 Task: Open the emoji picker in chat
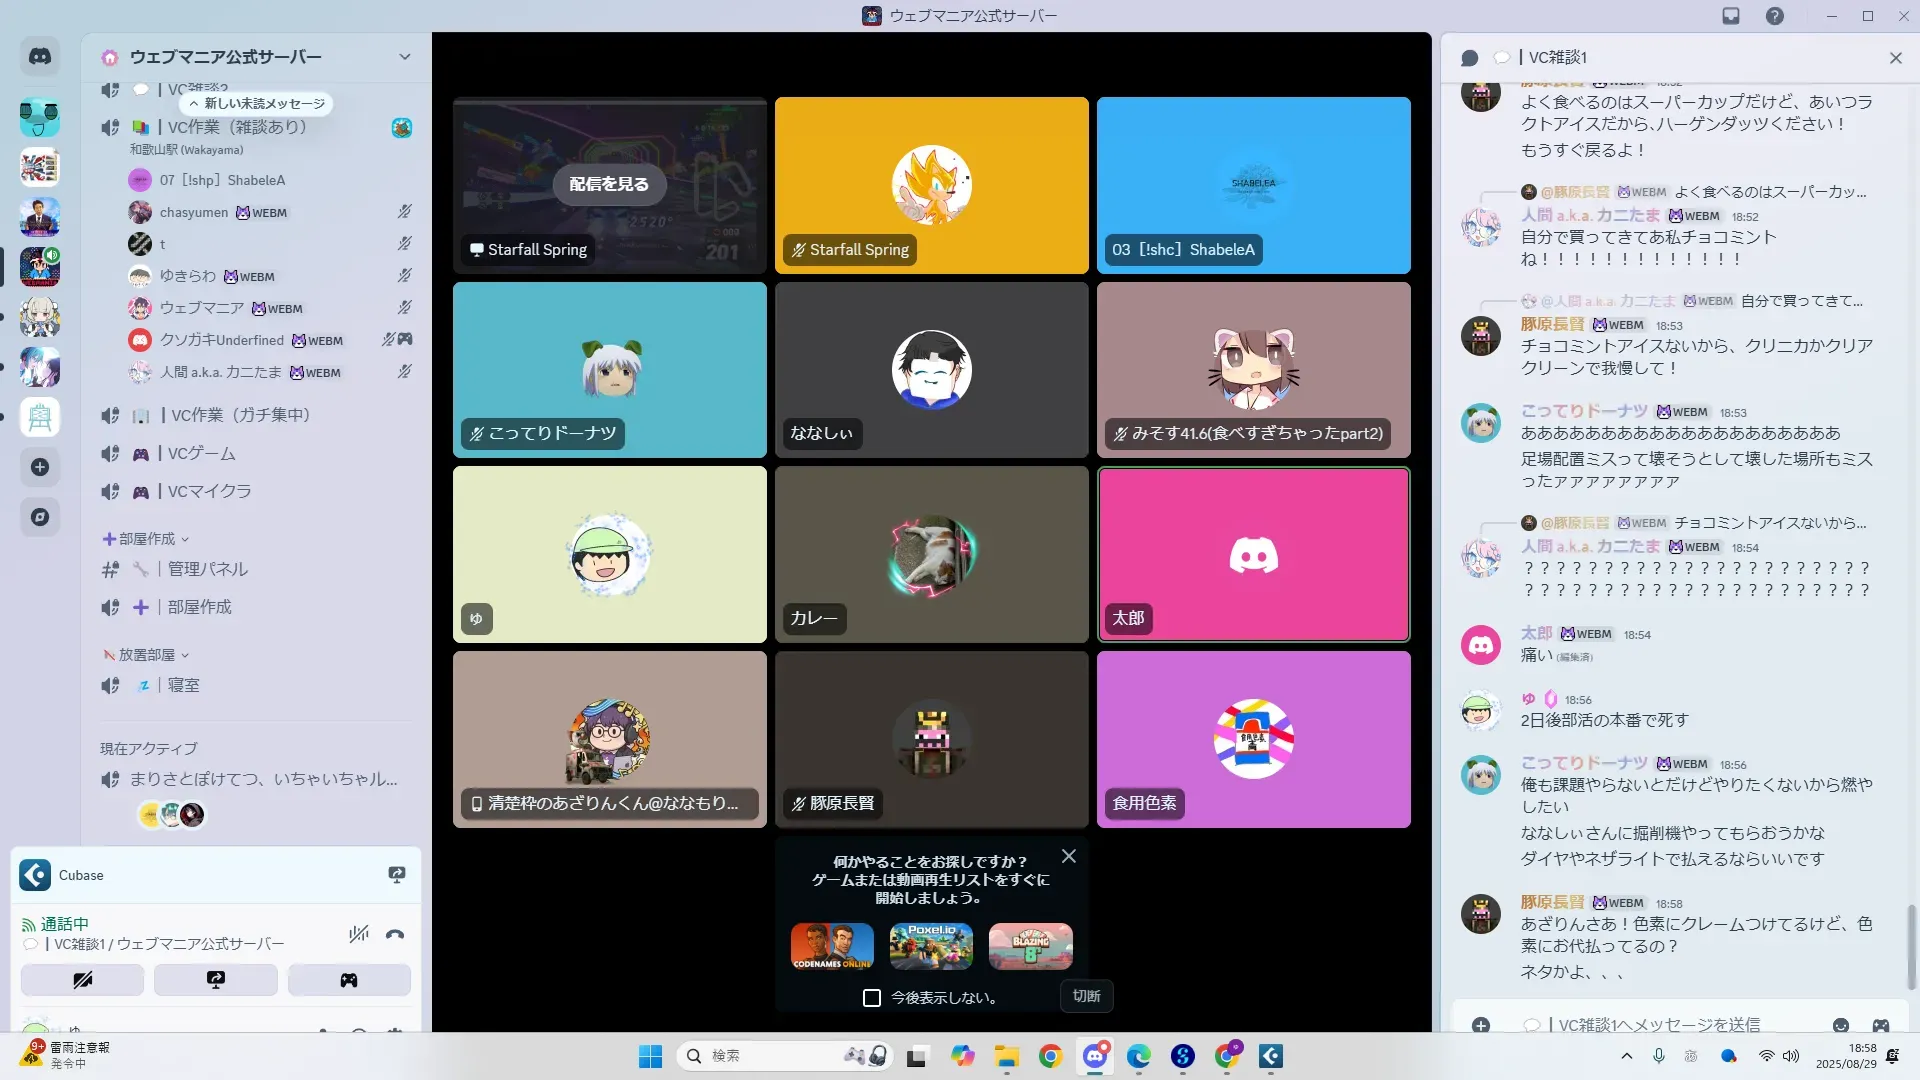(x=1840, y=1025)
